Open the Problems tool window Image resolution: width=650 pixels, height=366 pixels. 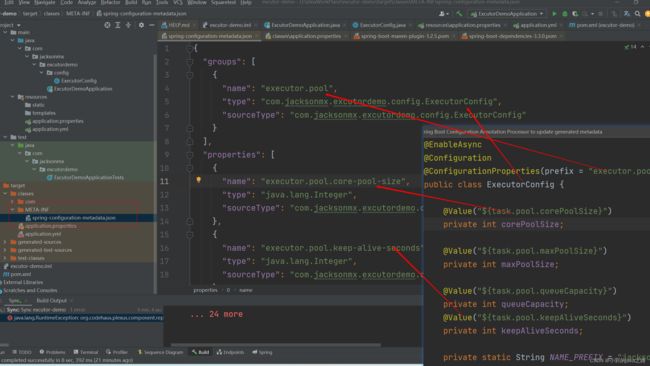click(52, 352)
